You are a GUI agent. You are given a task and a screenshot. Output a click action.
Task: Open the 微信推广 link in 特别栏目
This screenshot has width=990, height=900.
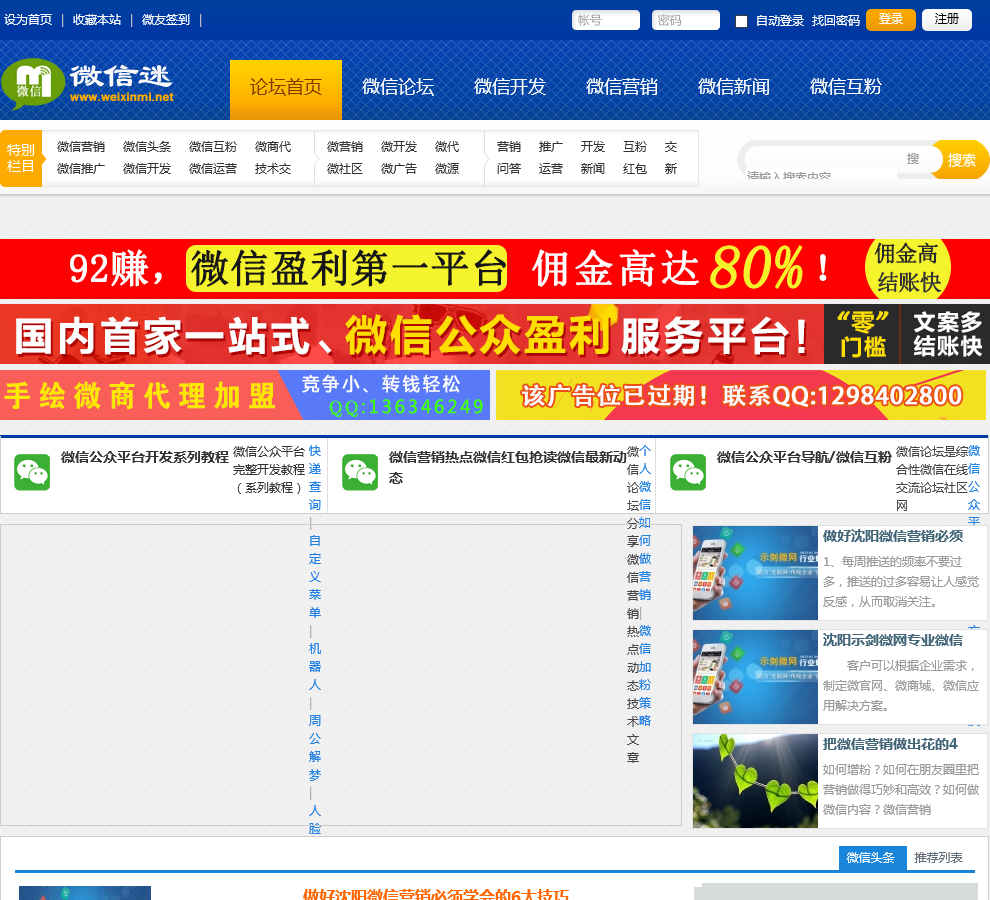coord(81,169)
